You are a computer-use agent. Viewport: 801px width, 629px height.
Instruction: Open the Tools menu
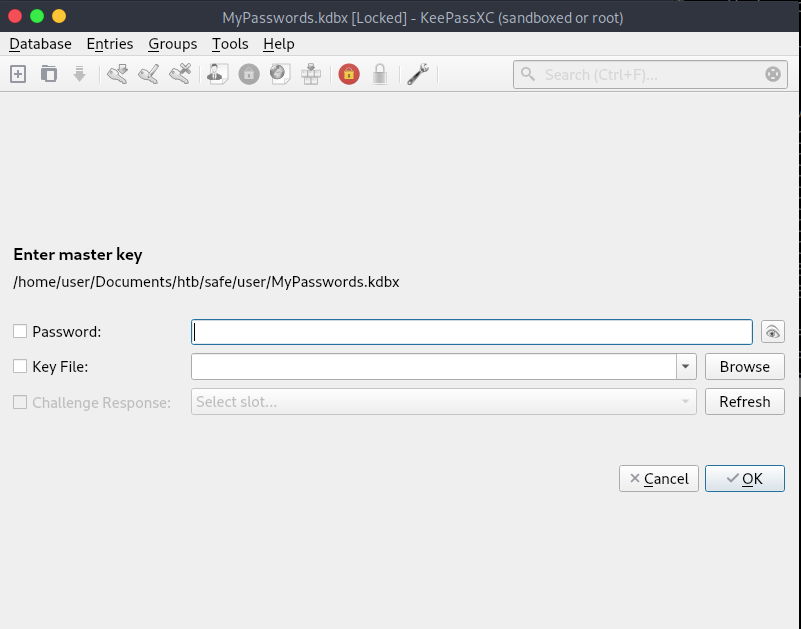point(230,44)
